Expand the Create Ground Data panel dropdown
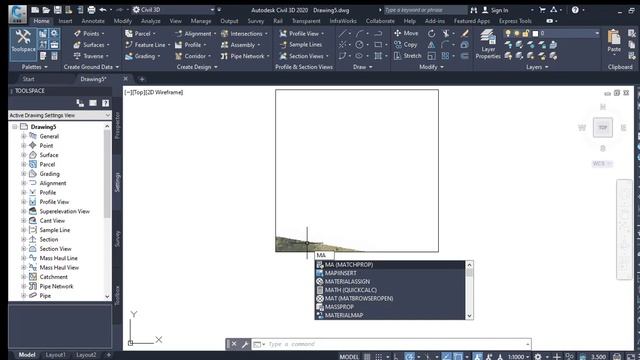This screenshot has height=360, width=640. click(91, 67)
